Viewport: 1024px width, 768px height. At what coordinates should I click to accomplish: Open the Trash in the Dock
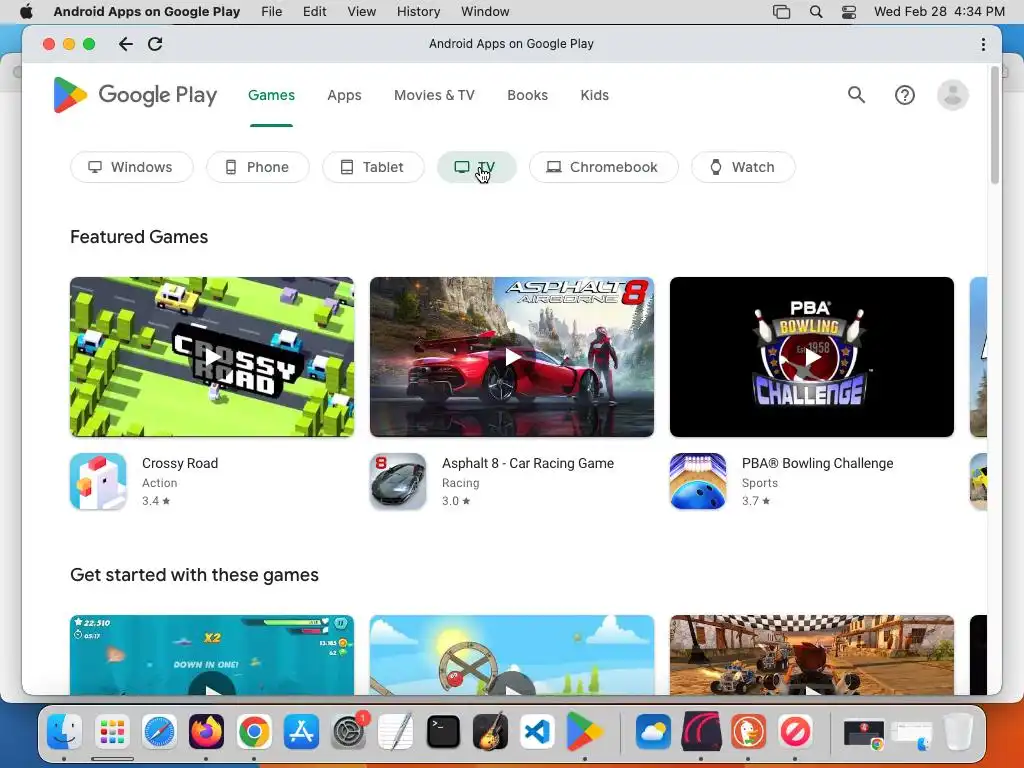pyautogui.click(x=958, y=731)
